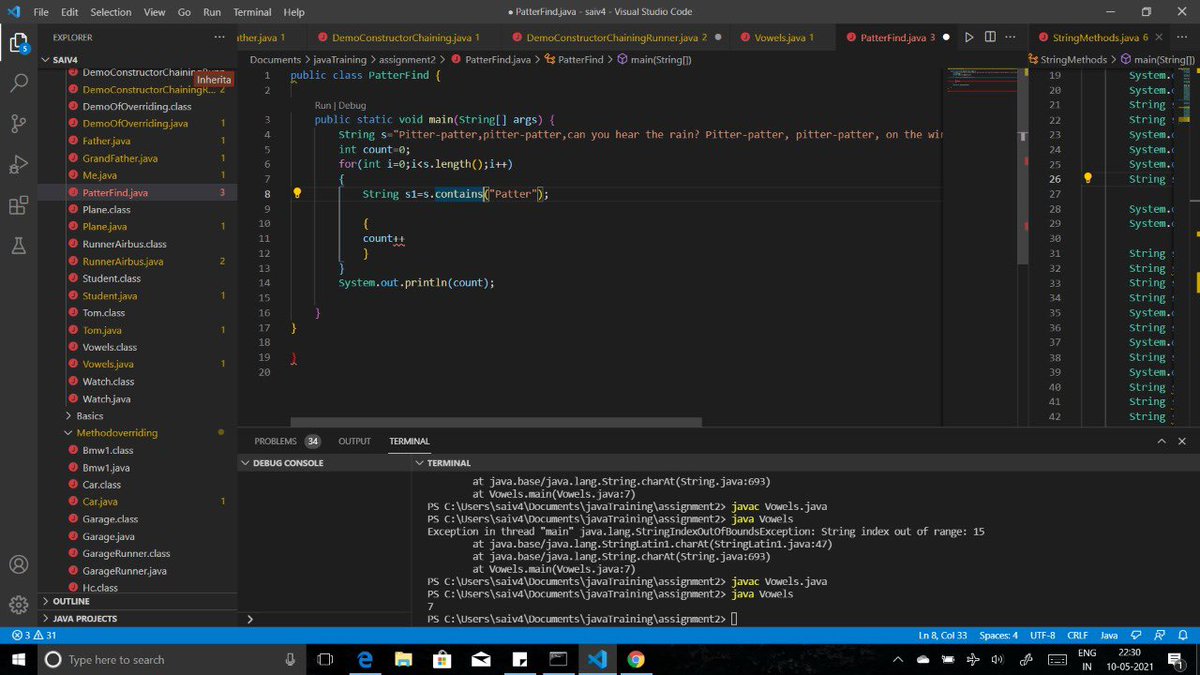Run main via the Run | Debug code lens
This screenshot has height=675, width=1200.
pyautogui.click(x=319, y=104)
